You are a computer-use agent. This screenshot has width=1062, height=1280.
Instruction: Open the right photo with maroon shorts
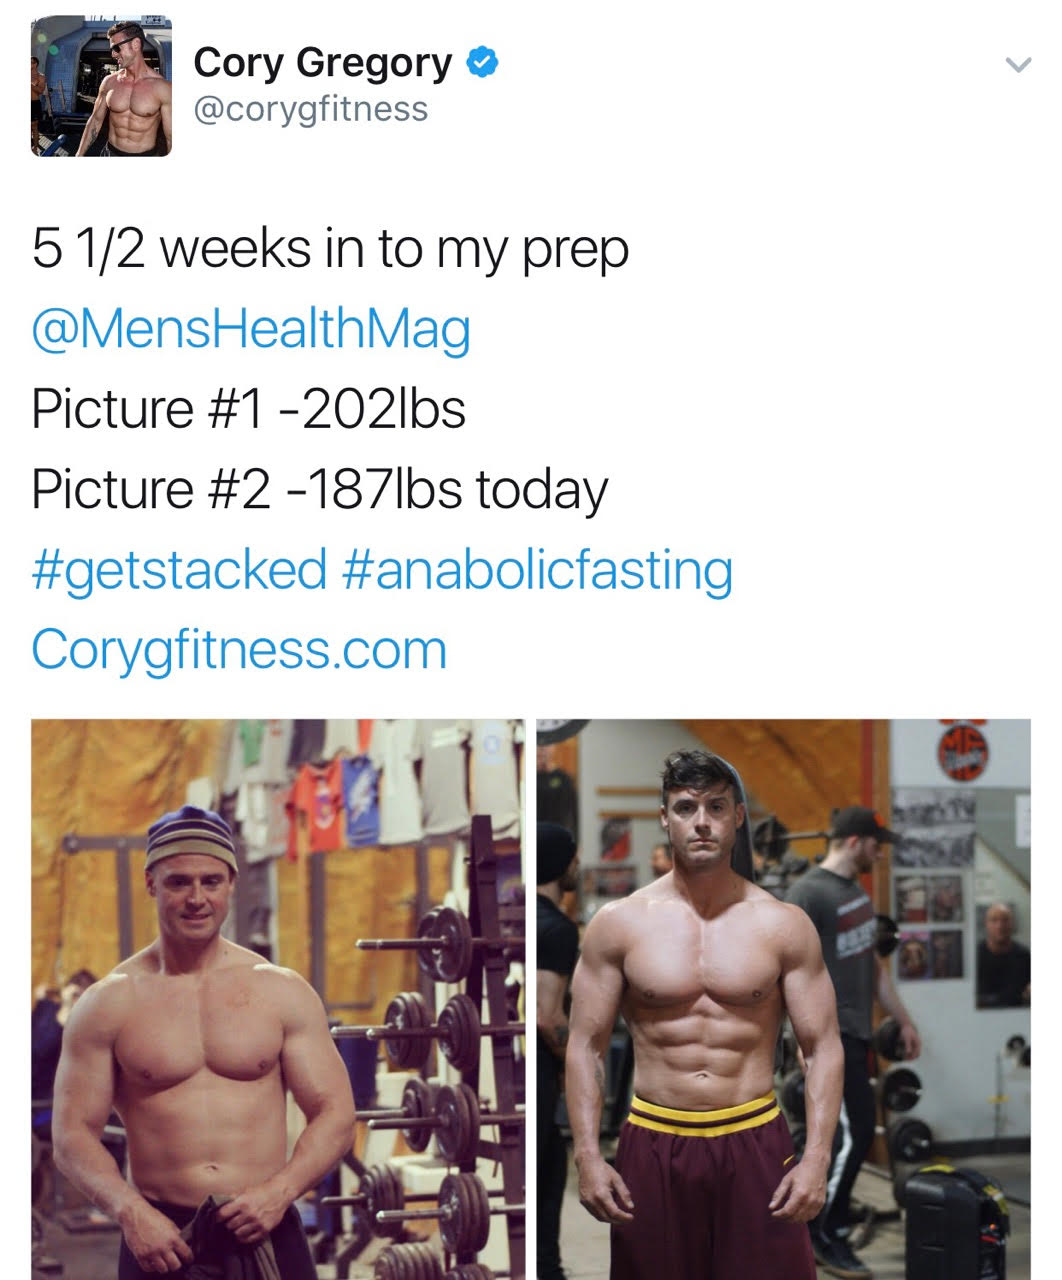(782, 998)
